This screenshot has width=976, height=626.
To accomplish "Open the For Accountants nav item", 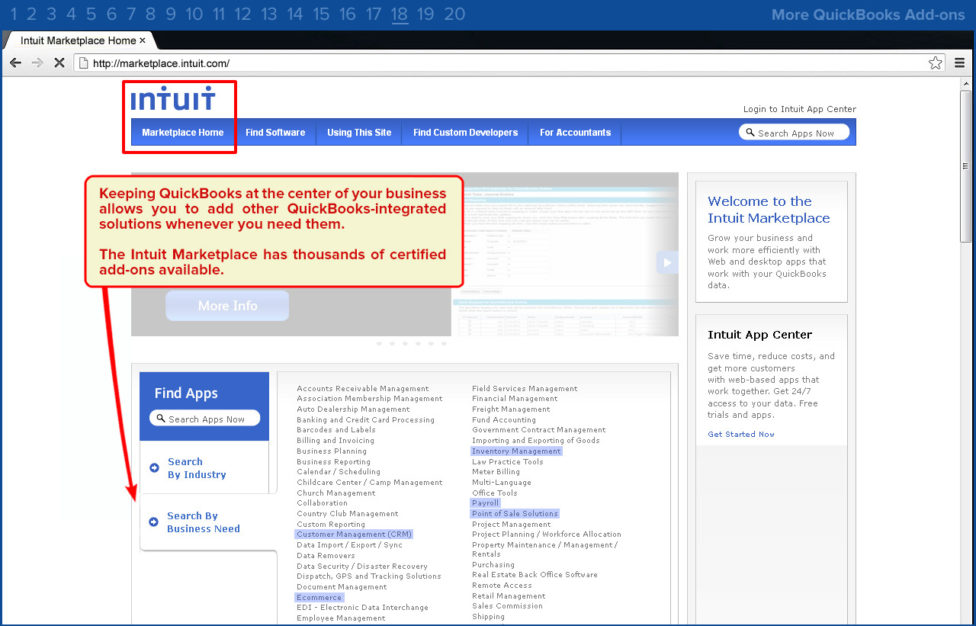I will (575, 133).
